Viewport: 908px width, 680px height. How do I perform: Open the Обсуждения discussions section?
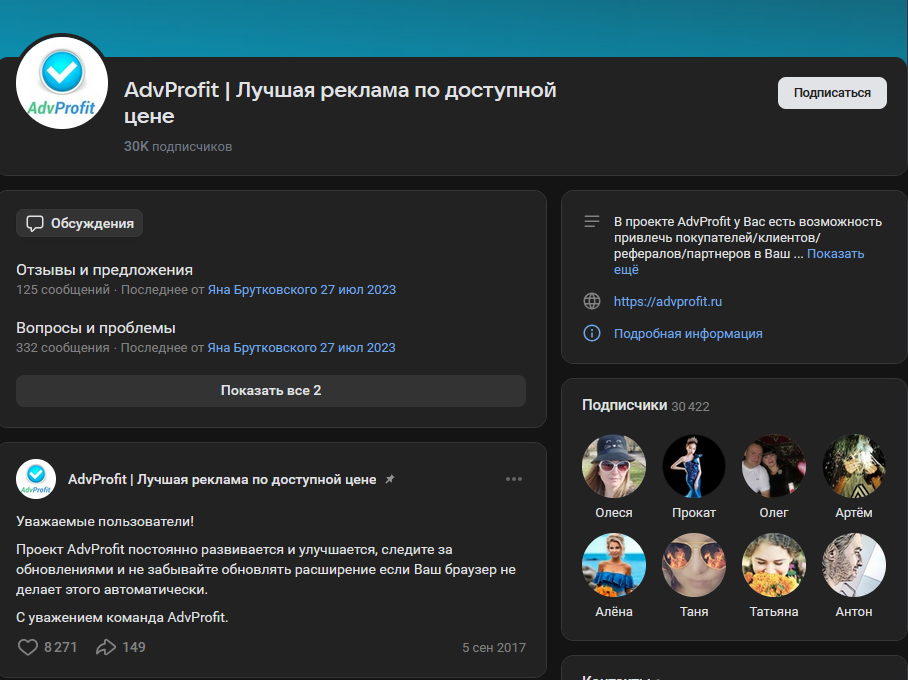point(79,223)
